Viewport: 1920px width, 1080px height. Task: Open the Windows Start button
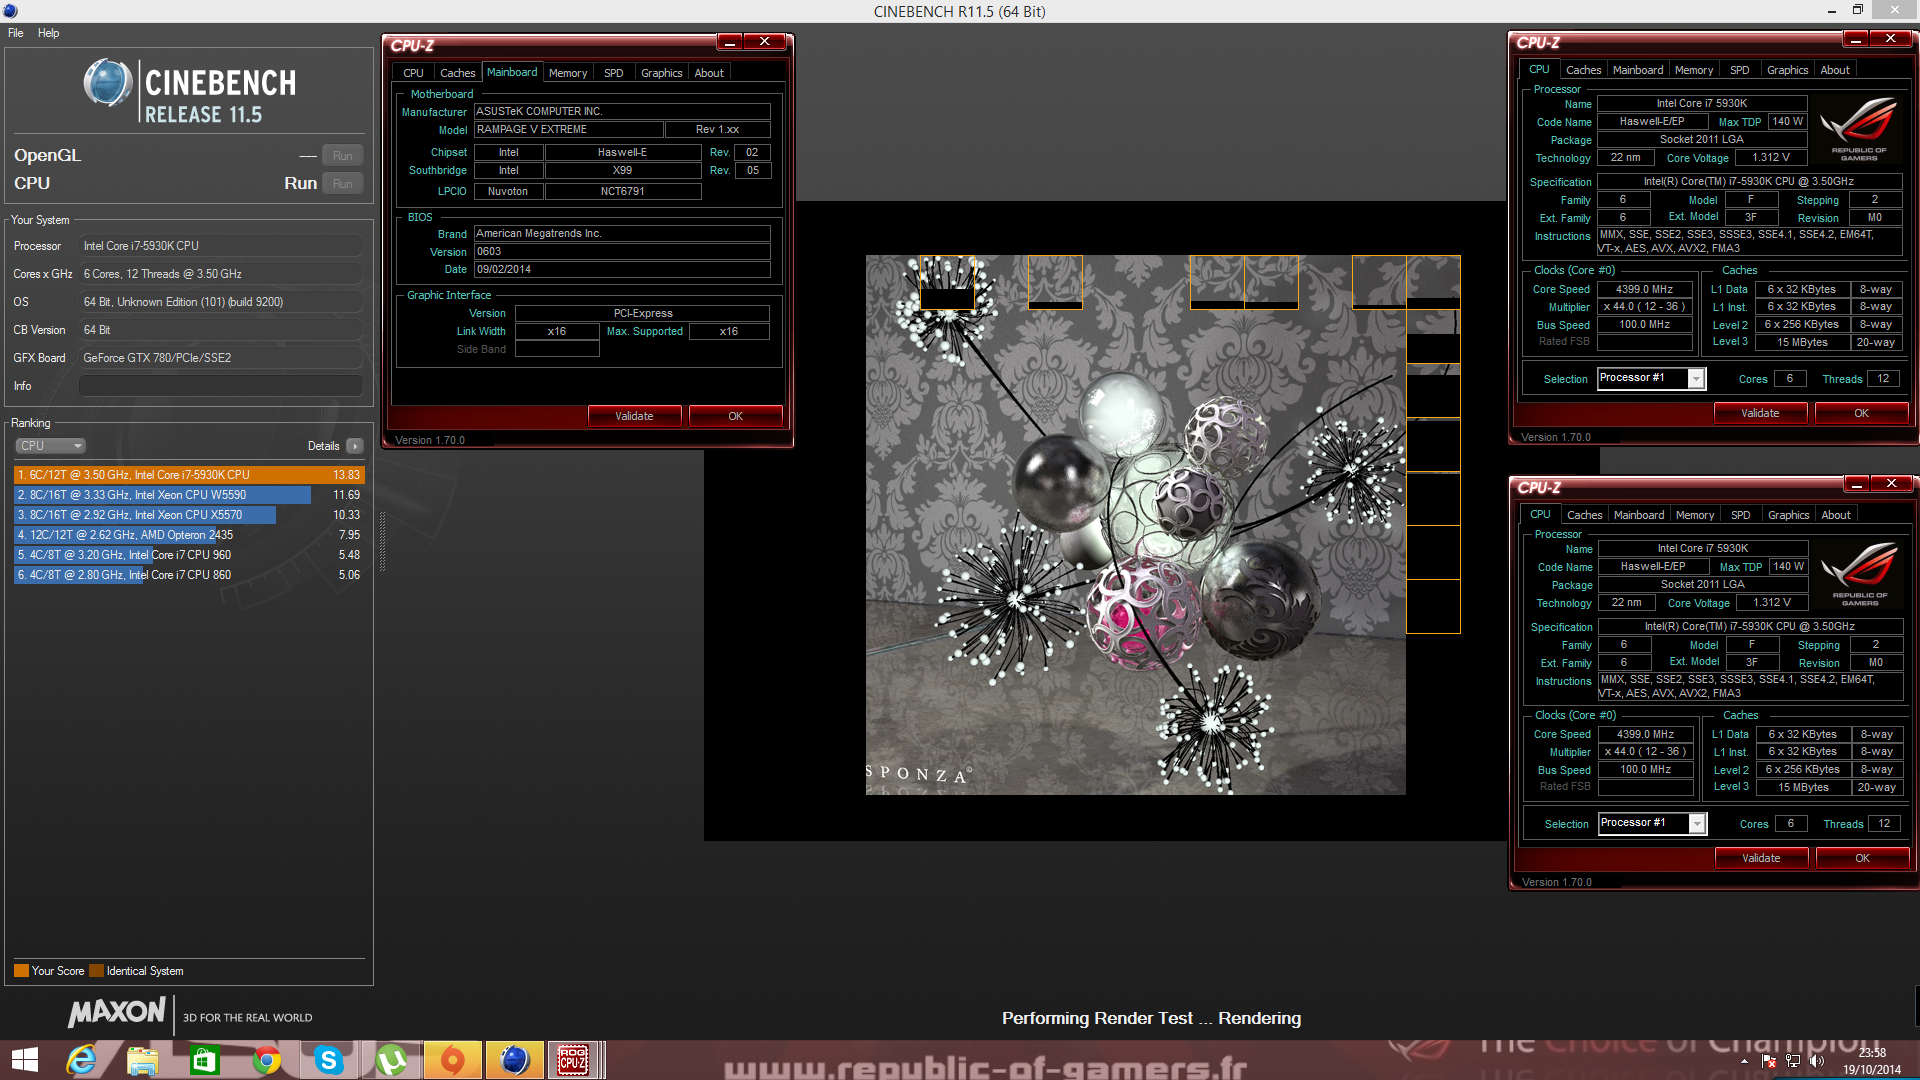(24, 1060)
